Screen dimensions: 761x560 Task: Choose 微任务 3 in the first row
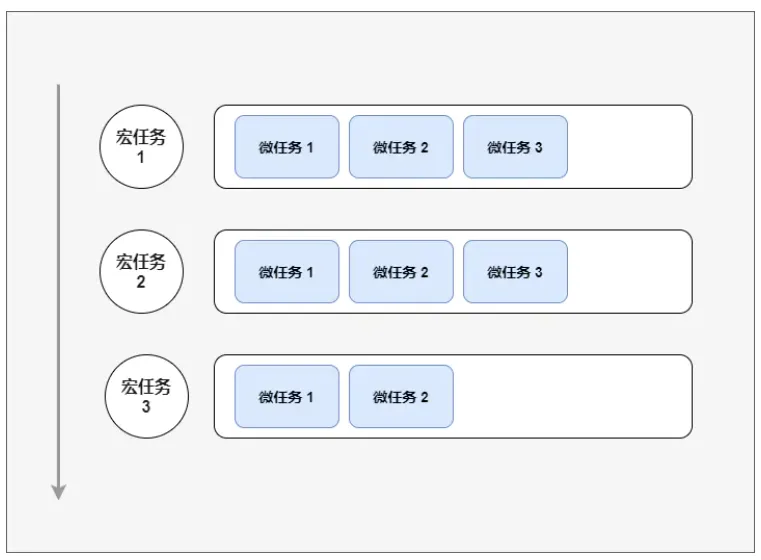coord(515,147)
